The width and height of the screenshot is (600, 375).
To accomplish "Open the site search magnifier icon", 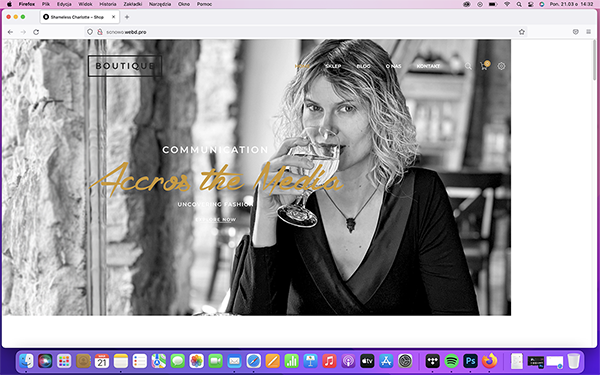I will [x=468, y=66].
